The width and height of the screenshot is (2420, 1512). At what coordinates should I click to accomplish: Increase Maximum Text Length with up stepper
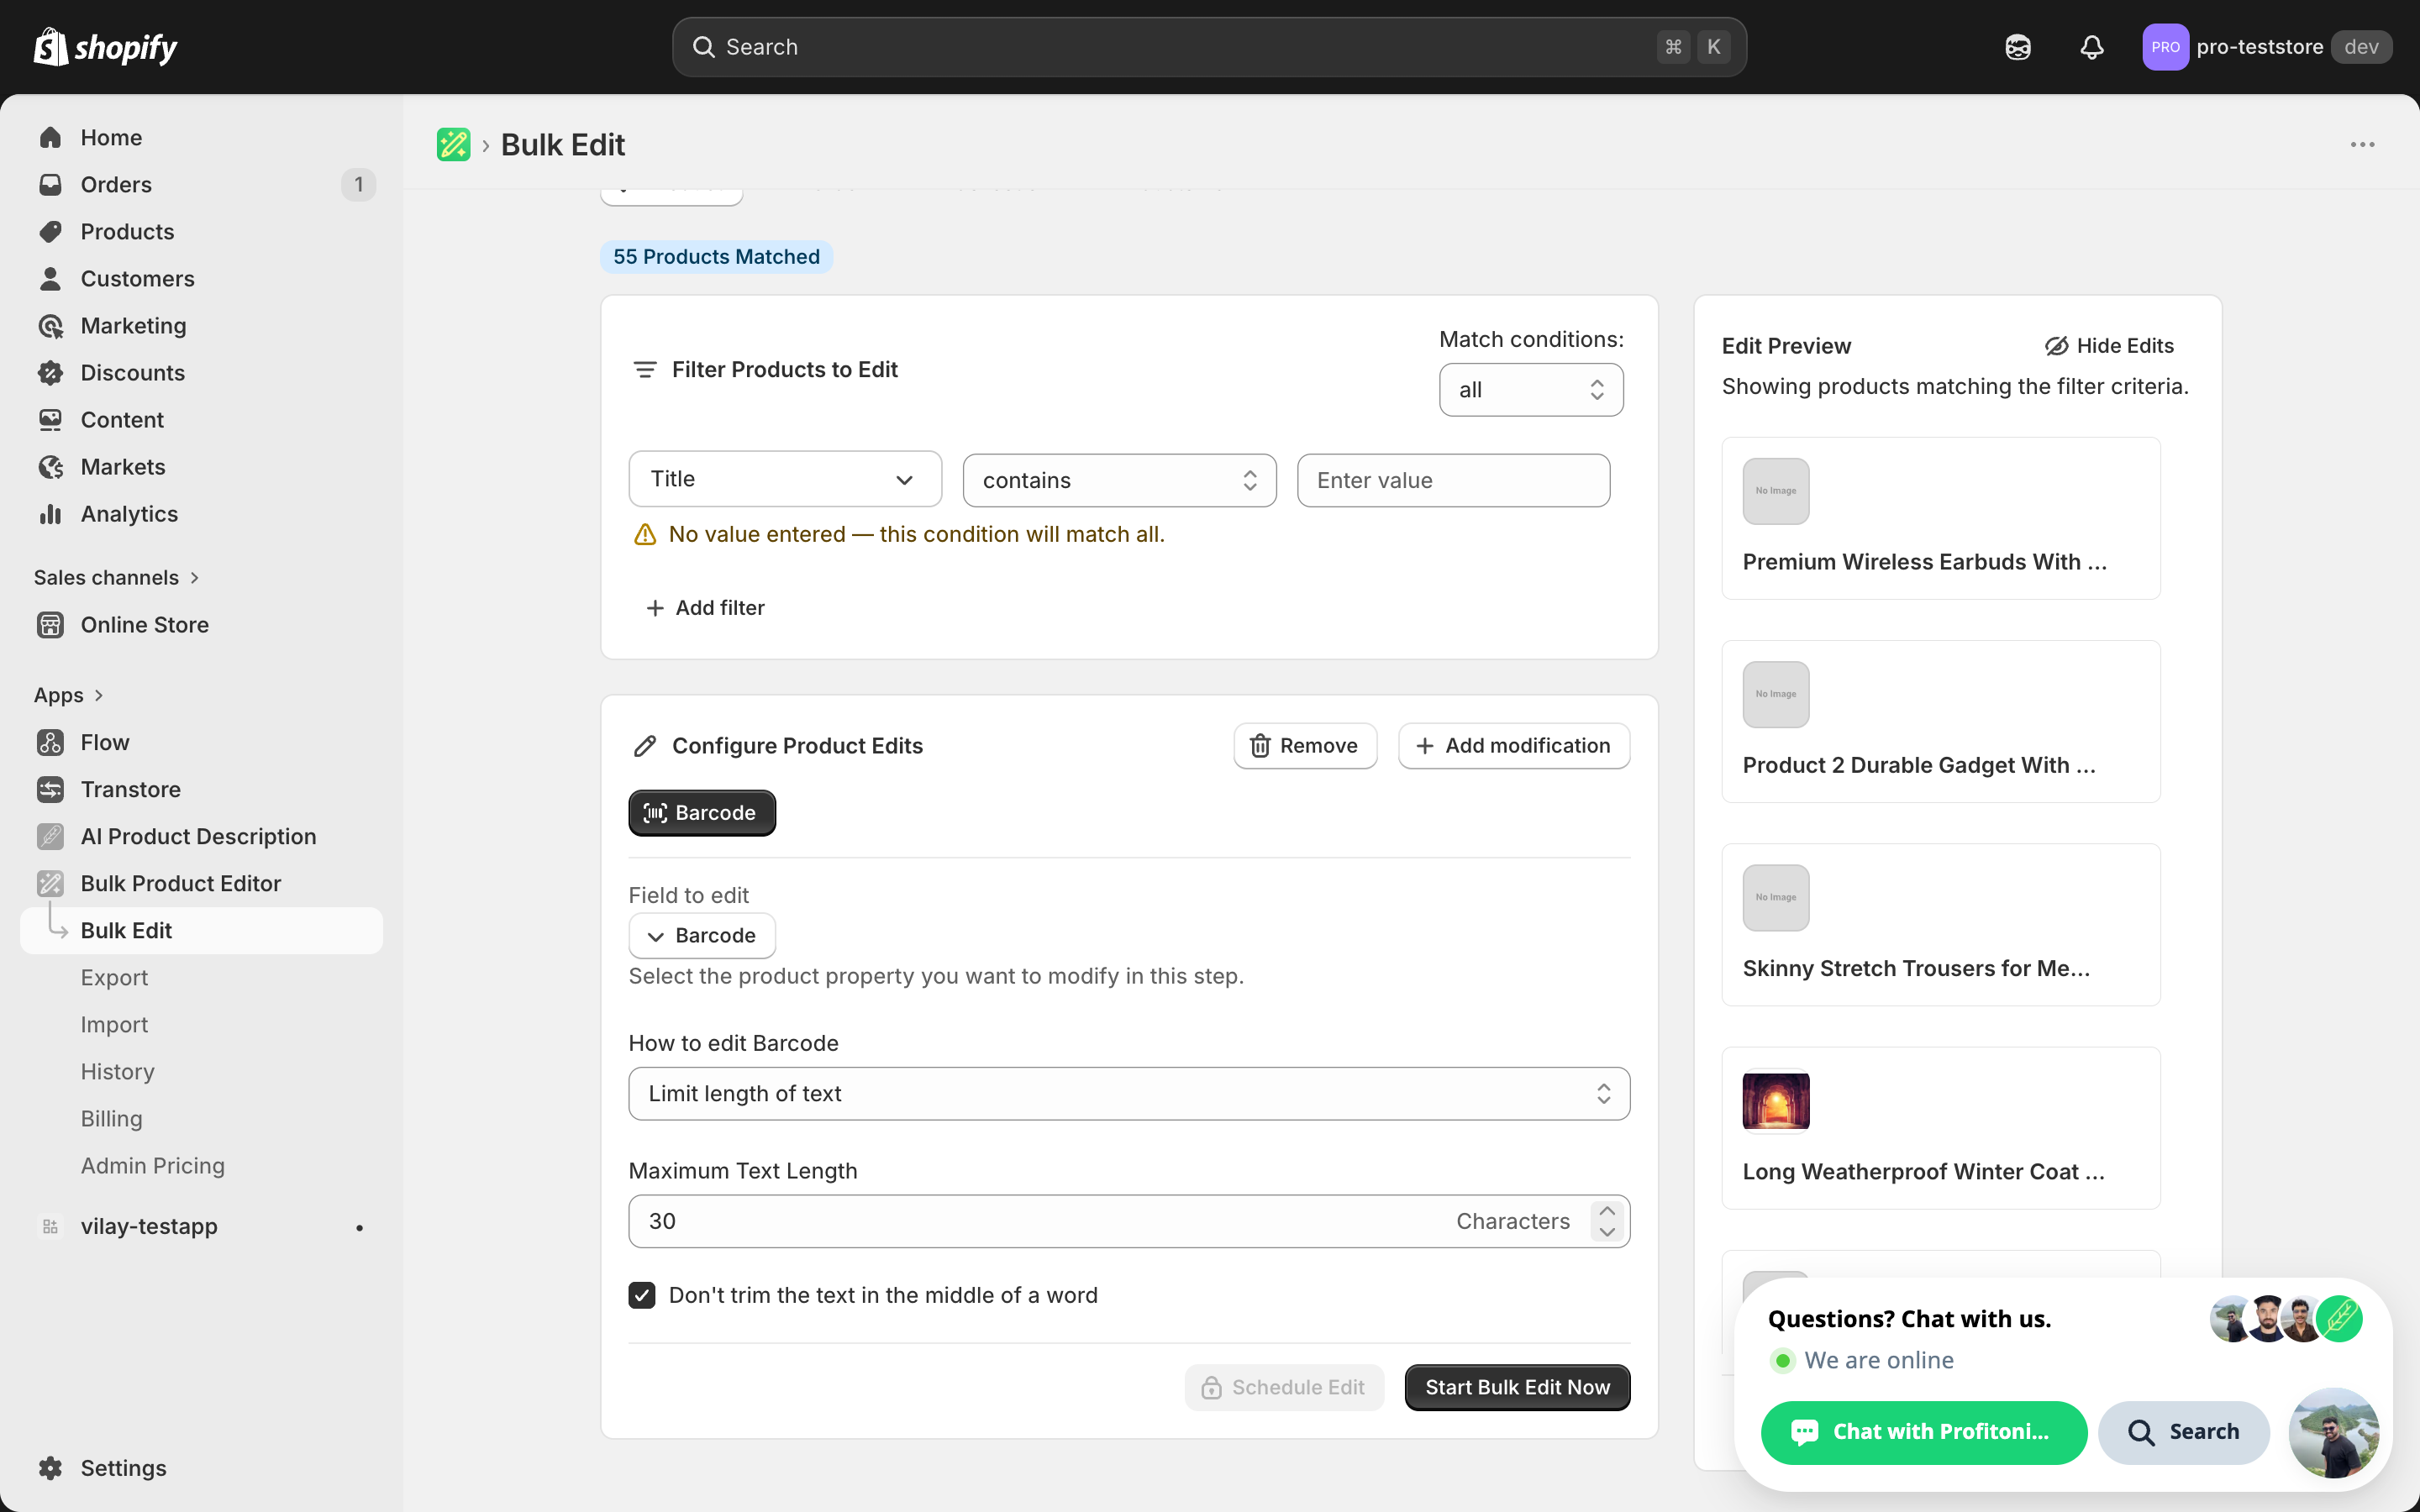1607,1211
